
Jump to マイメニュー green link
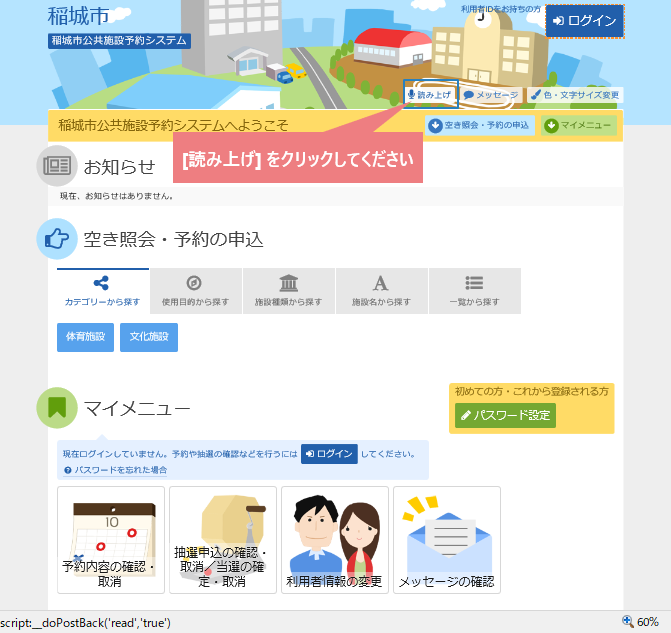tap(579, 125)
